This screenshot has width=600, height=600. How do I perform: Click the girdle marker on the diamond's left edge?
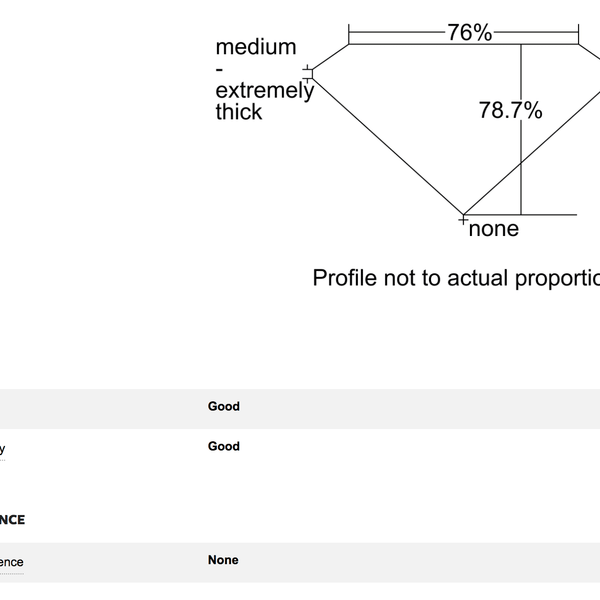click(x=308, y=73)
